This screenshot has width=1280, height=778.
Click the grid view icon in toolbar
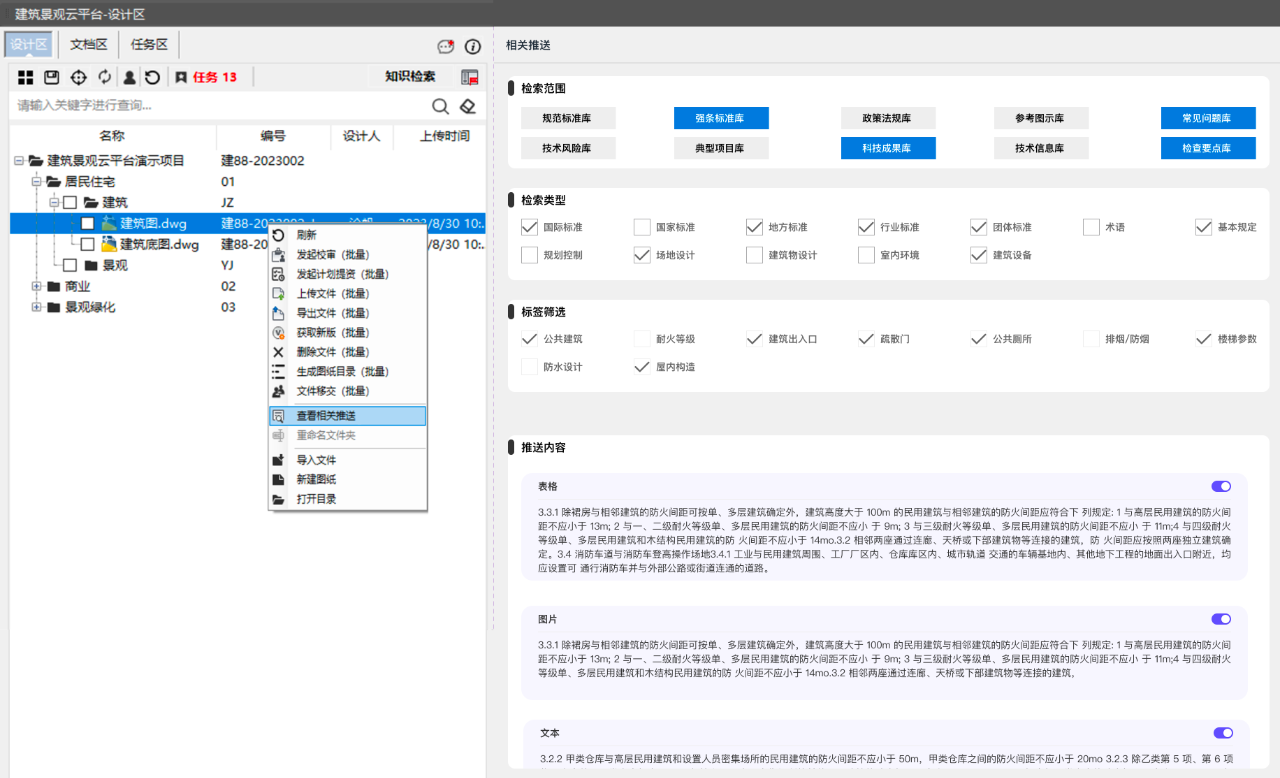click(x=25, y=77)
